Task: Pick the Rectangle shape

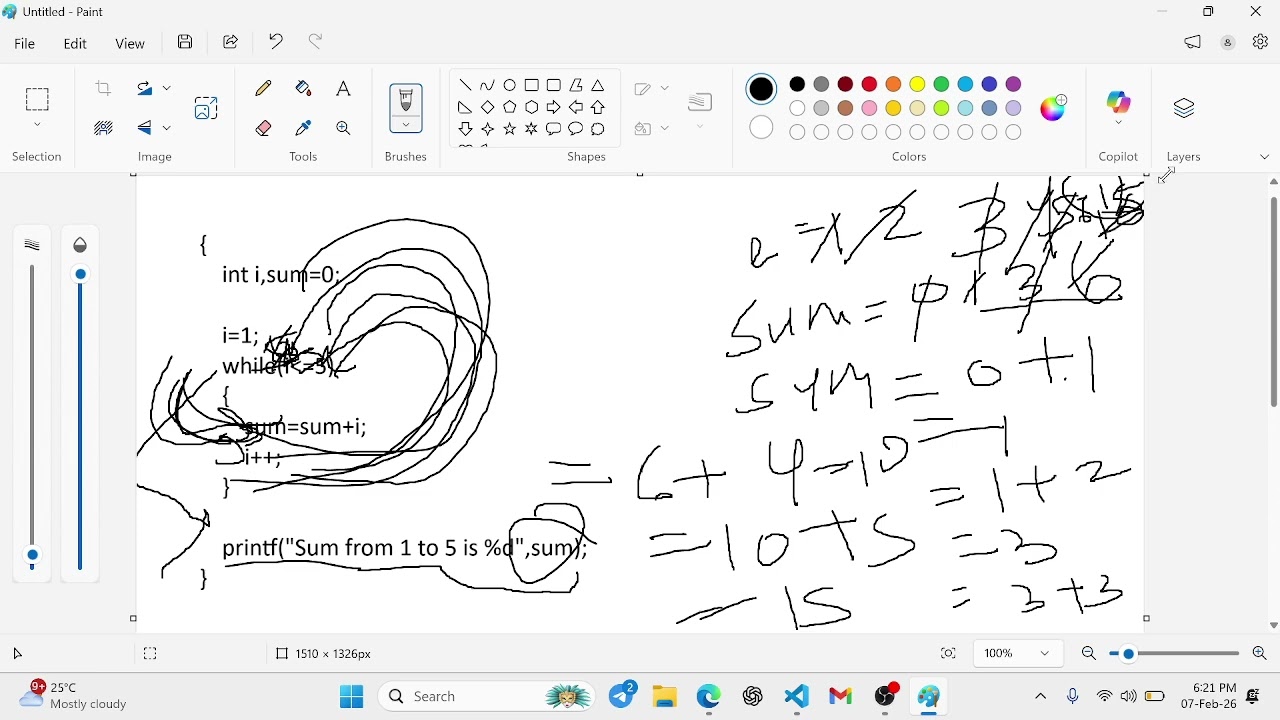Action: (x=532, y=86)
